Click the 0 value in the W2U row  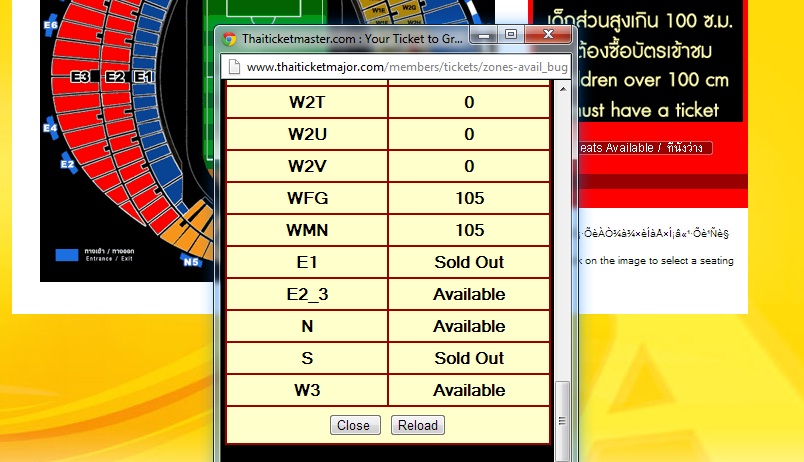[x=469, y=134]
